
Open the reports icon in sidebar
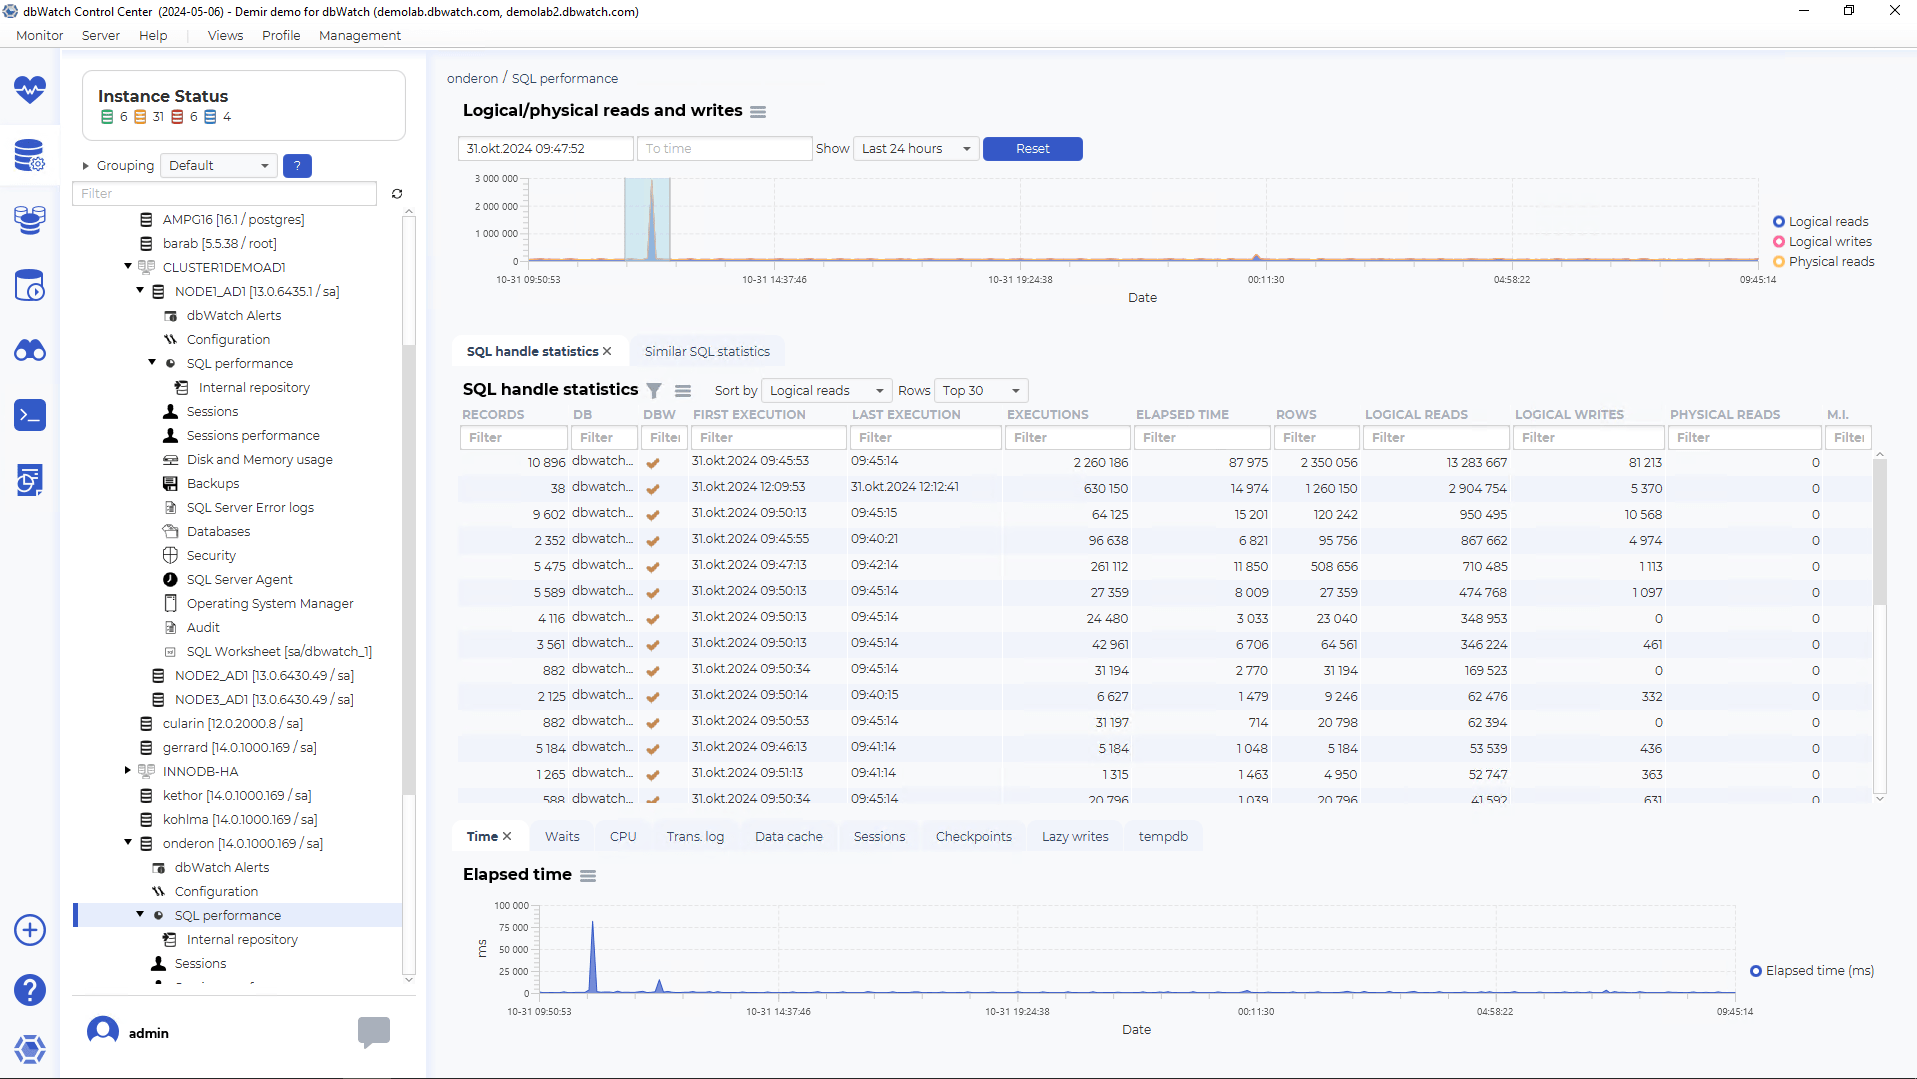pos(30,480)
